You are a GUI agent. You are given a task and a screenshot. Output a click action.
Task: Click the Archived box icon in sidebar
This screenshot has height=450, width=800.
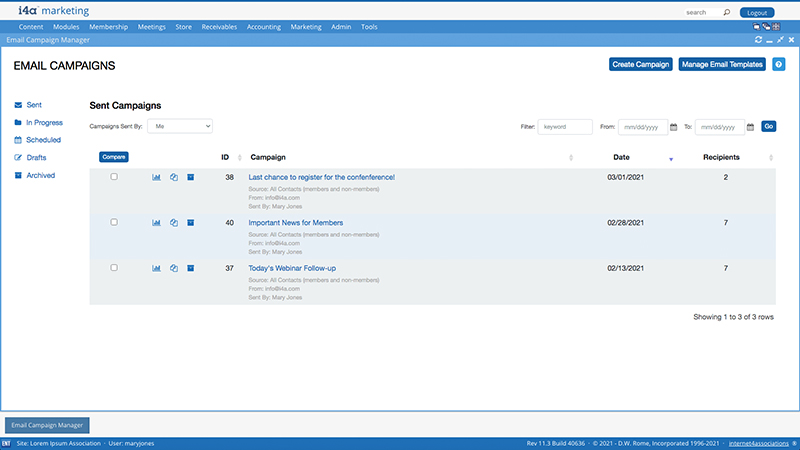[x=18, y=175]
